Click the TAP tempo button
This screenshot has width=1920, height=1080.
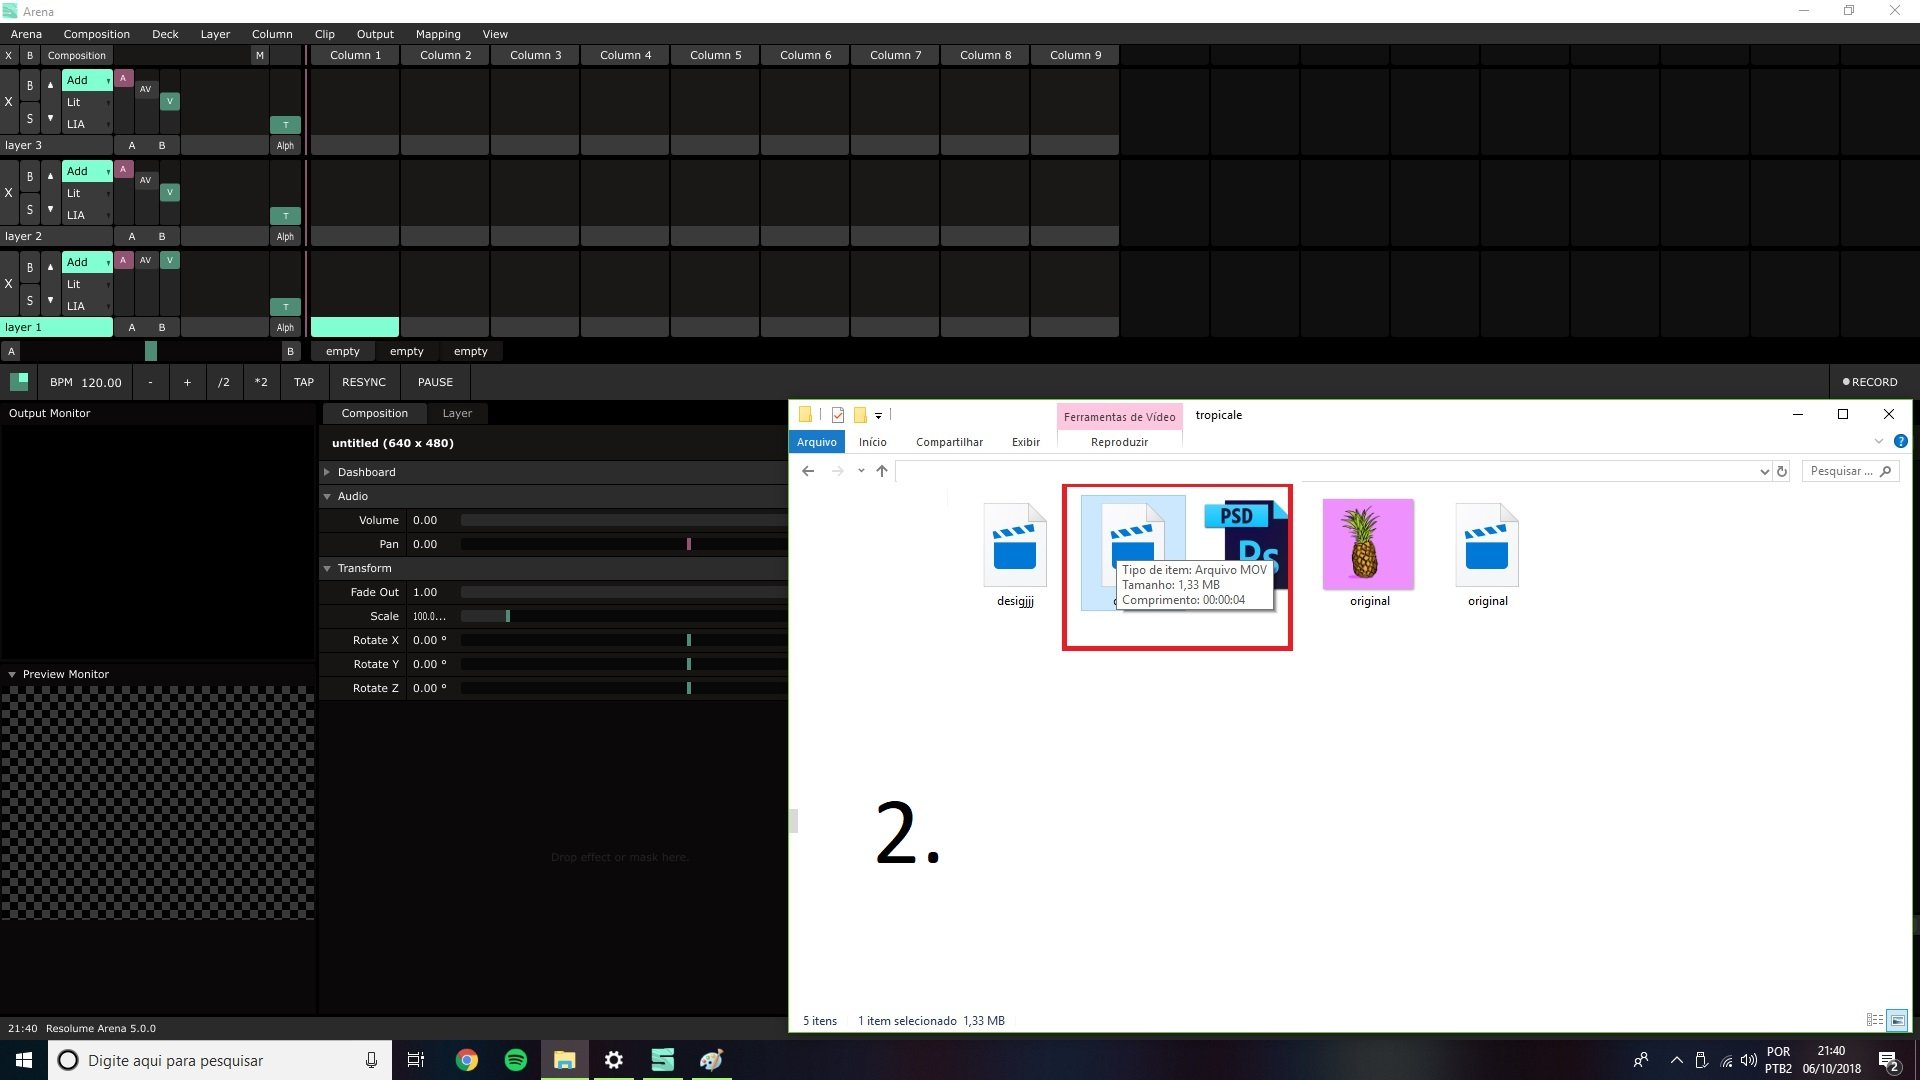click(x=304, y=383)
